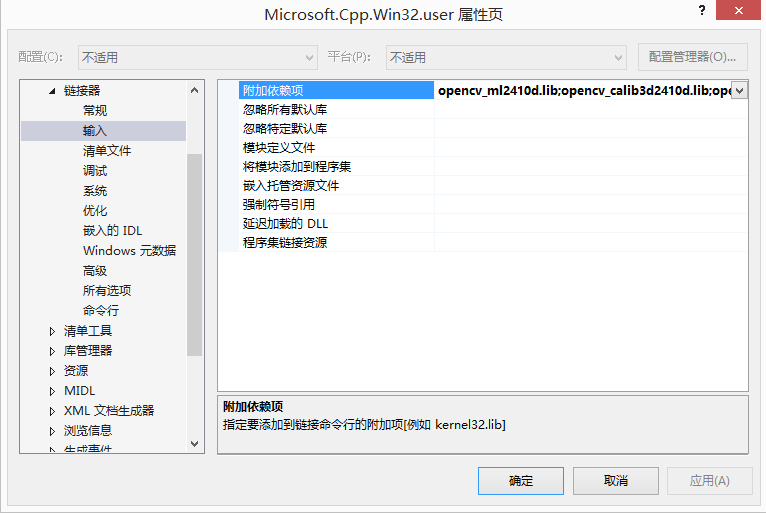Expand the 清单工具 tree node
The width and height of the screenshot is (766, 513).
click(x=52, y=331)
